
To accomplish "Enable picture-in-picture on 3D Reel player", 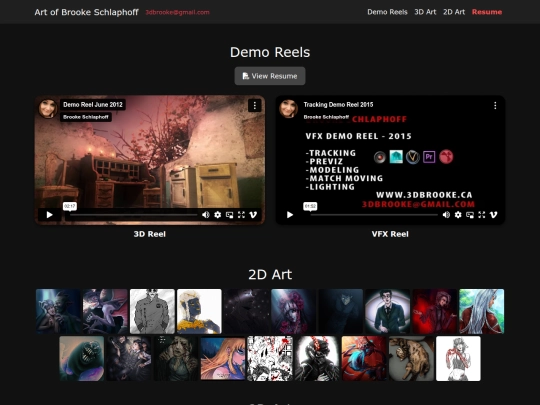I will point(229,215).
